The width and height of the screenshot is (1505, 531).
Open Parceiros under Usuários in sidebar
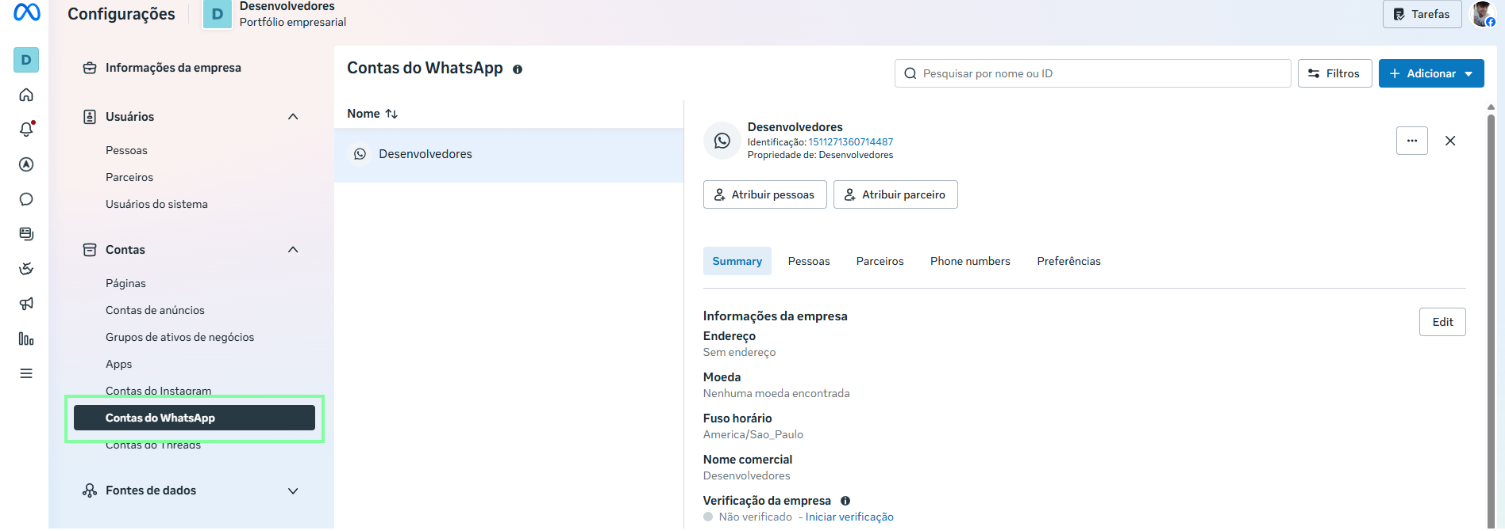[x=129, y=177]
